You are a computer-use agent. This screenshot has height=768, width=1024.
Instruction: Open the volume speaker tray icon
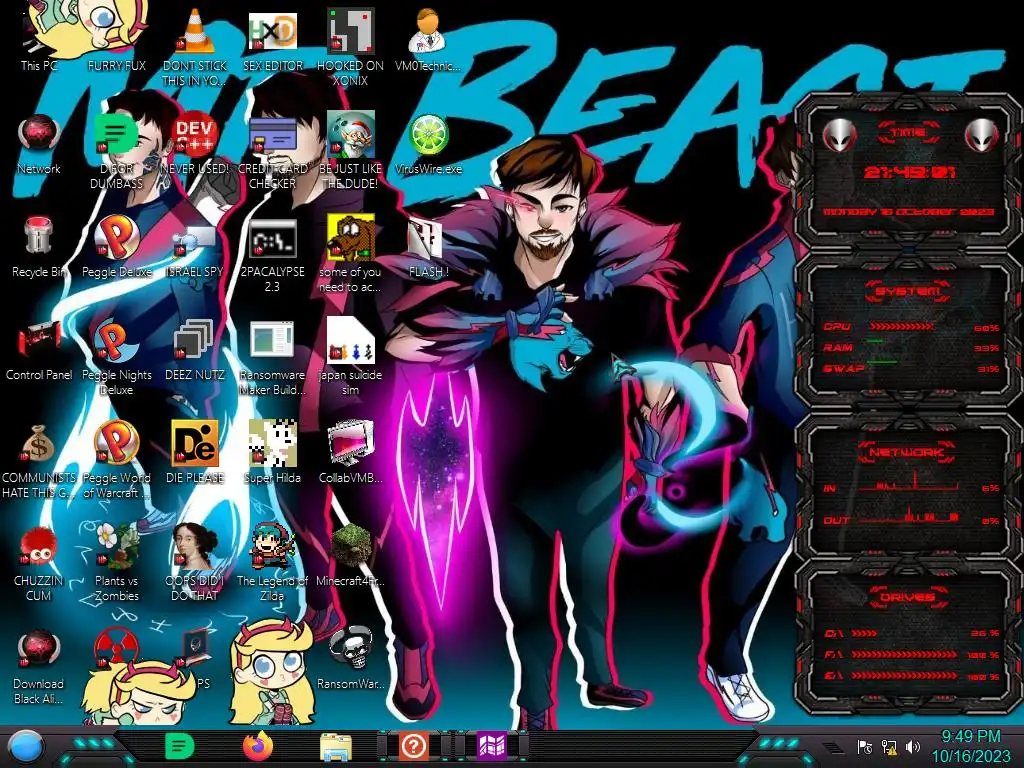[x=912, y=746]
